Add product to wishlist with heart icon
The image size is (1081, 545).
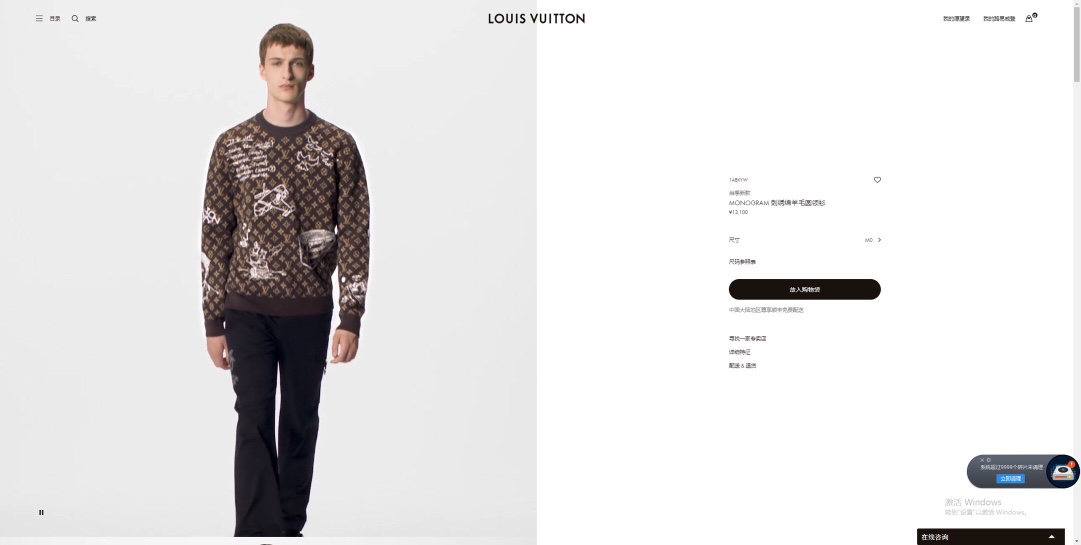[x=877, y=180]
